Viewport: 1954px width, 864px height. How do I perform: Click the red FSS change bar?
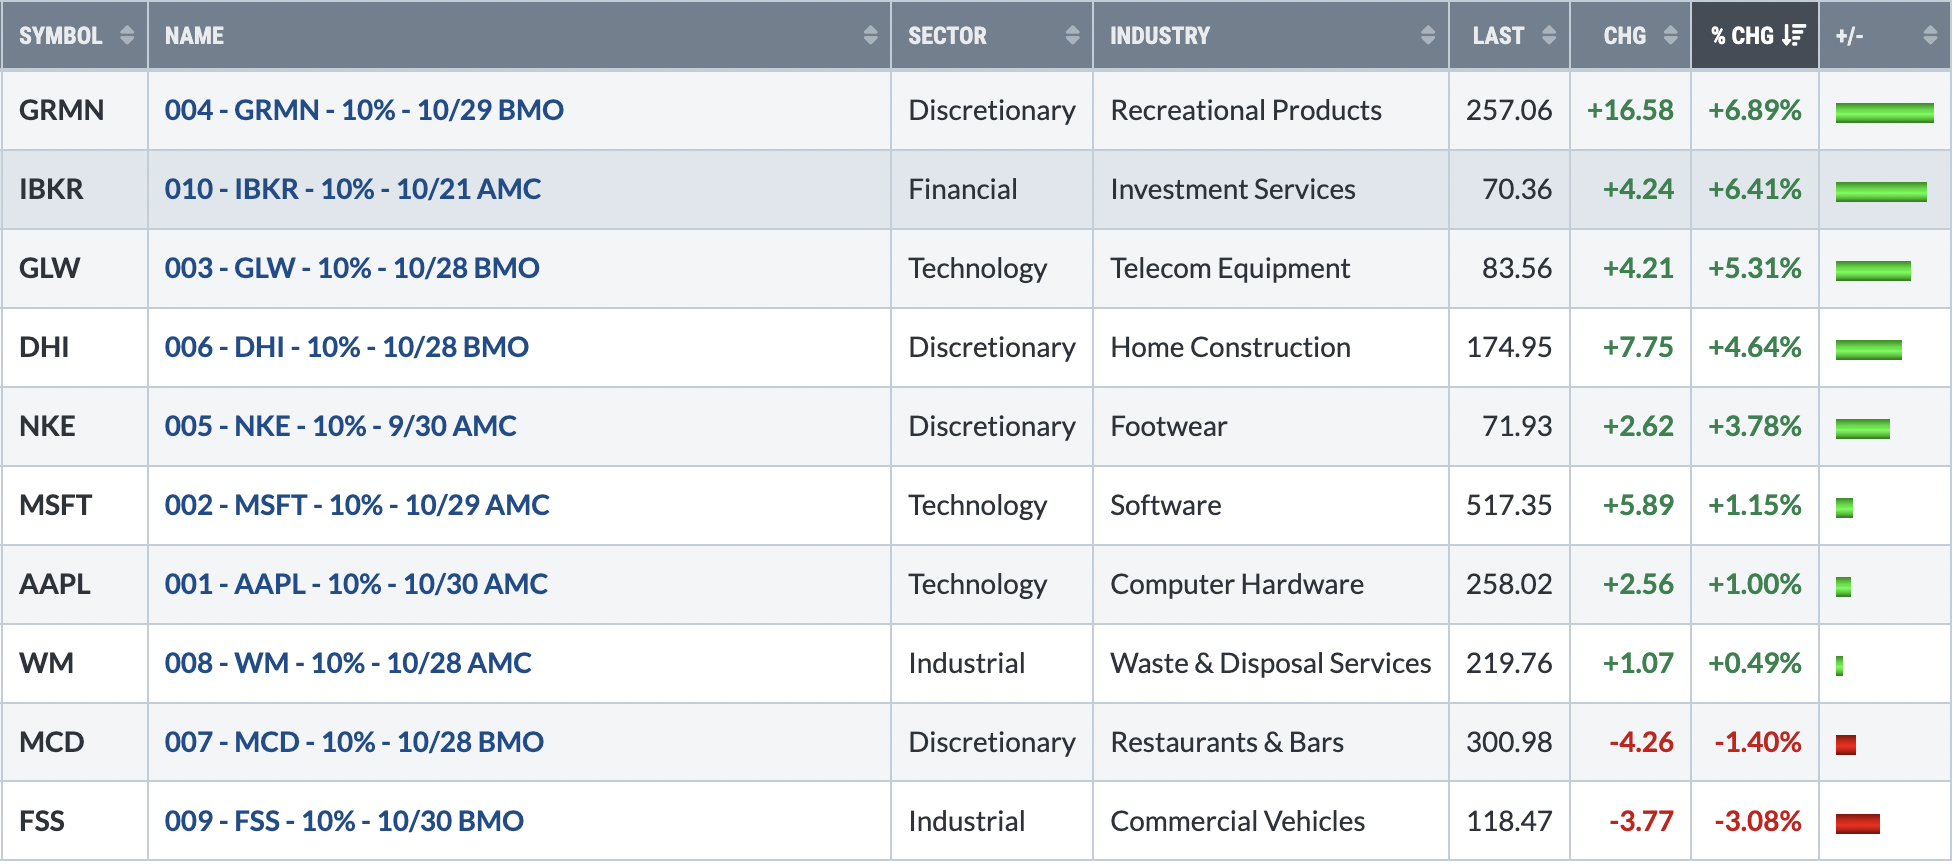(x=1858, y=824)
